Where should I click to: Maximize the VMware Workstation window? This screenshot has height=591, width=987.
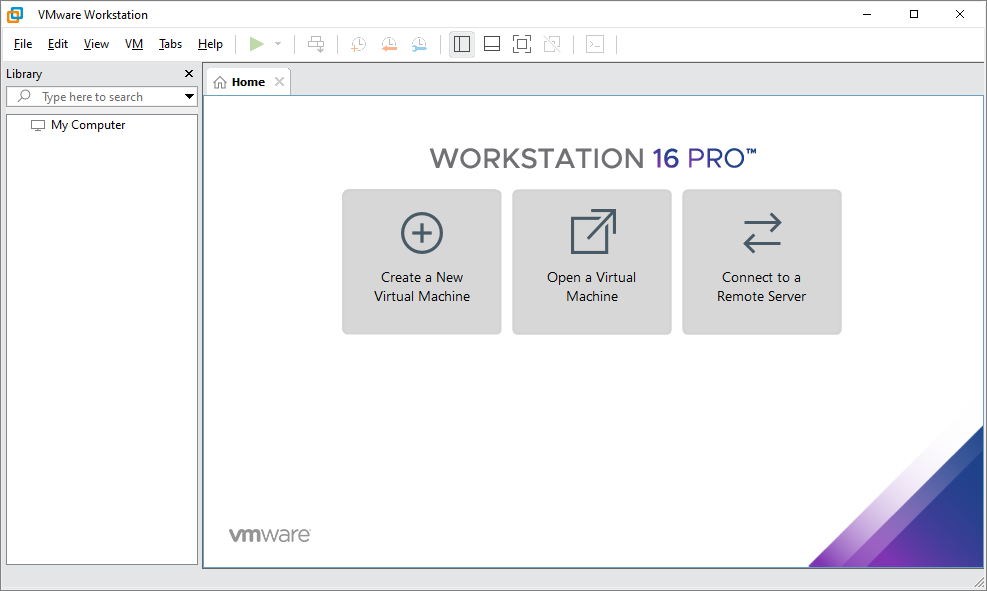pos(914,14)
